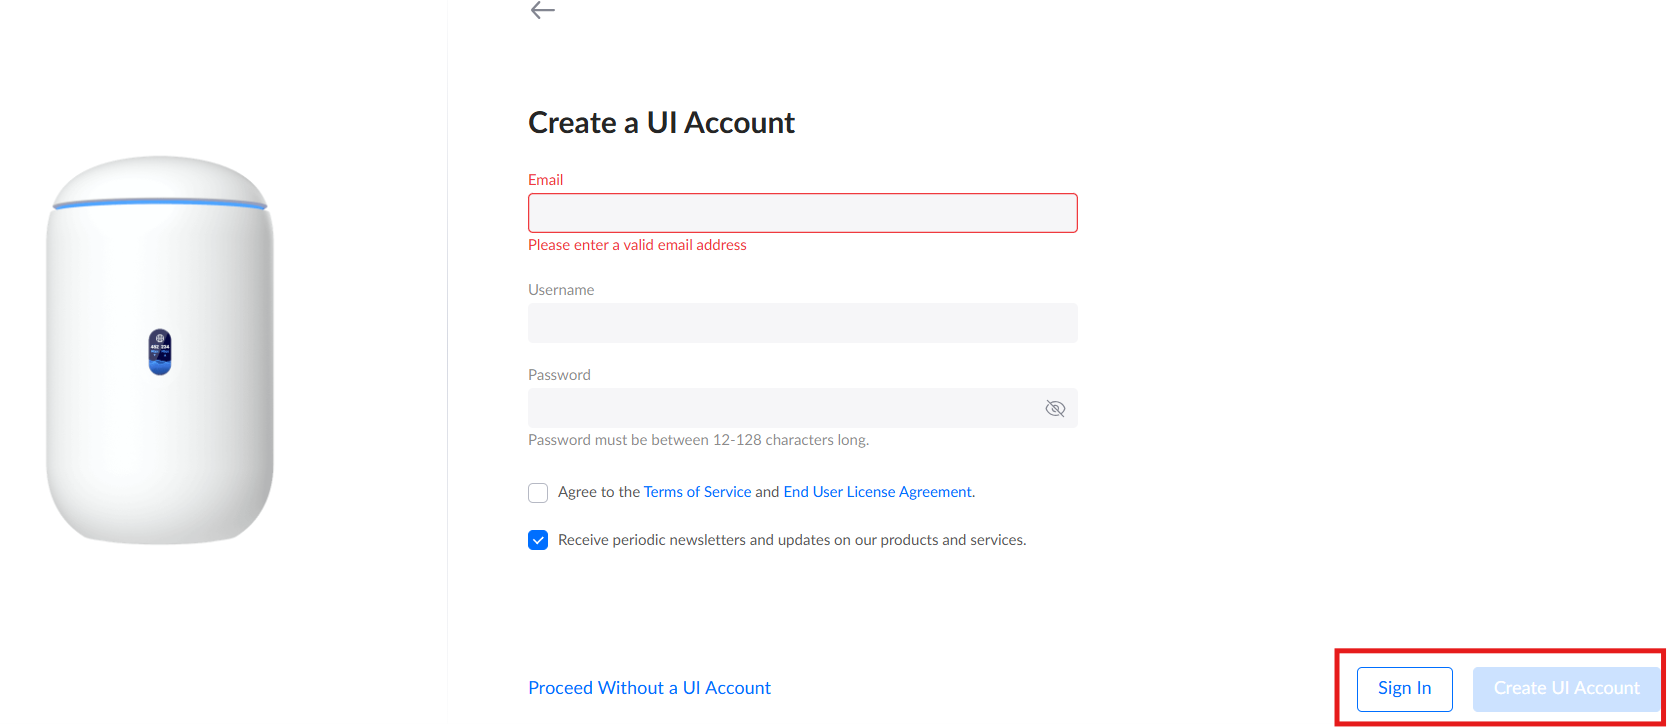Uncheck the newsletters and updates checkbox

coord(538,540)
